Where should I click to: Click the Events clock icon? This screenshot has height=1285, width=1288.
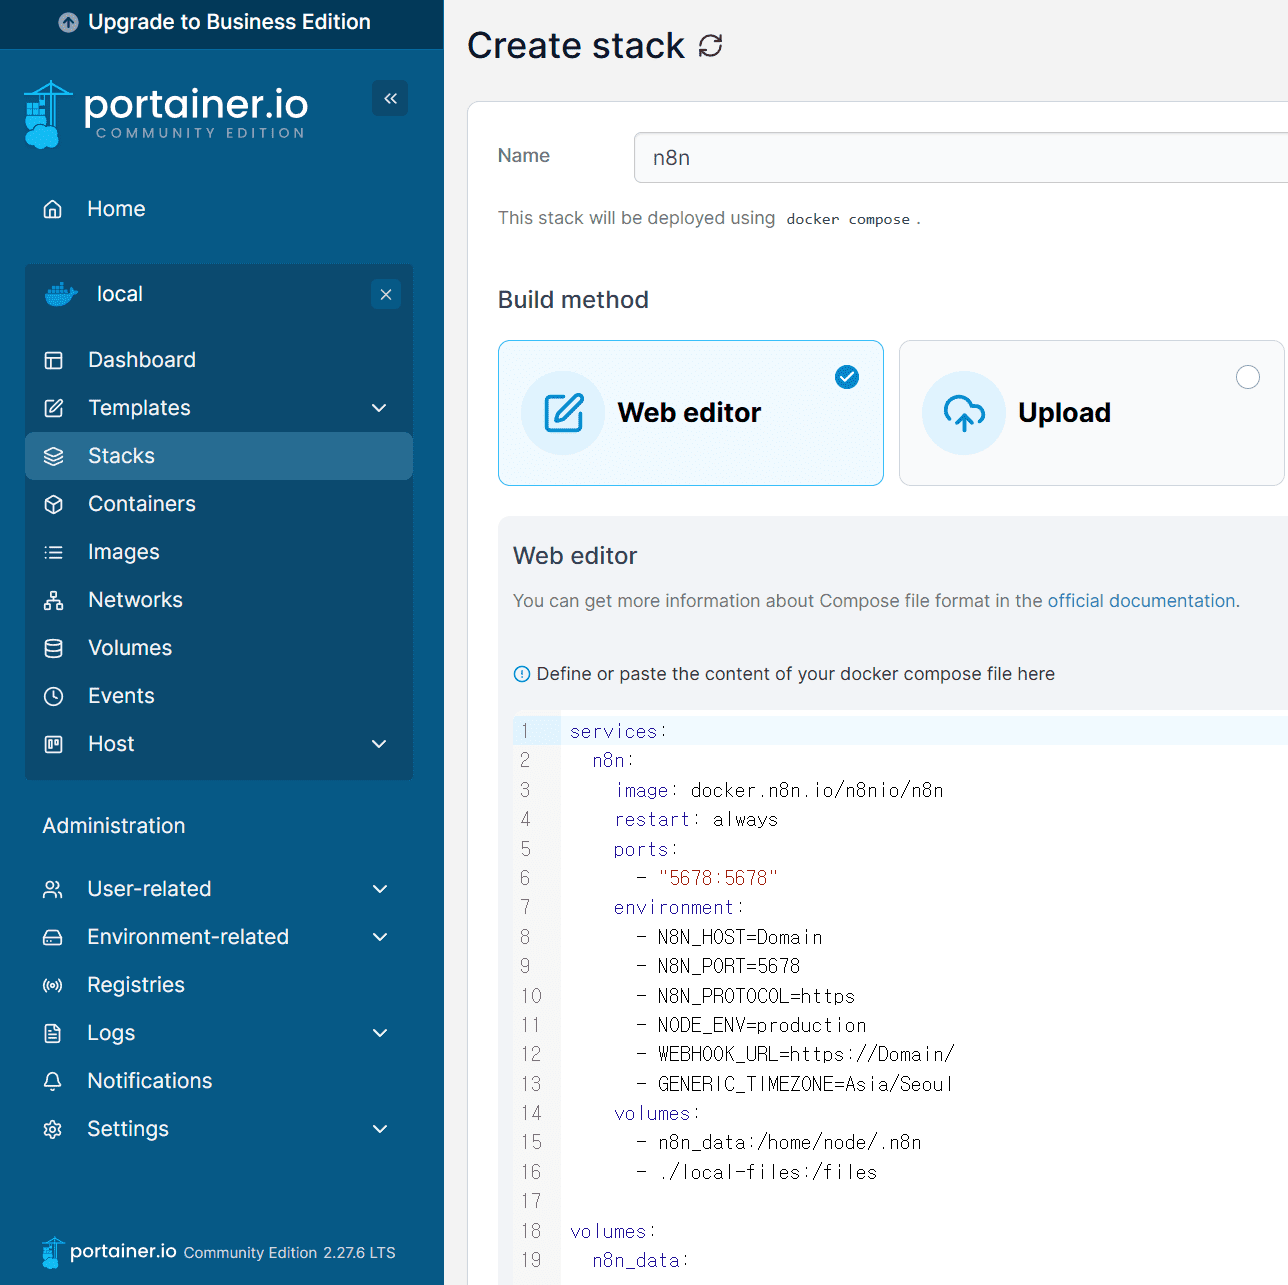pos(54,696)
